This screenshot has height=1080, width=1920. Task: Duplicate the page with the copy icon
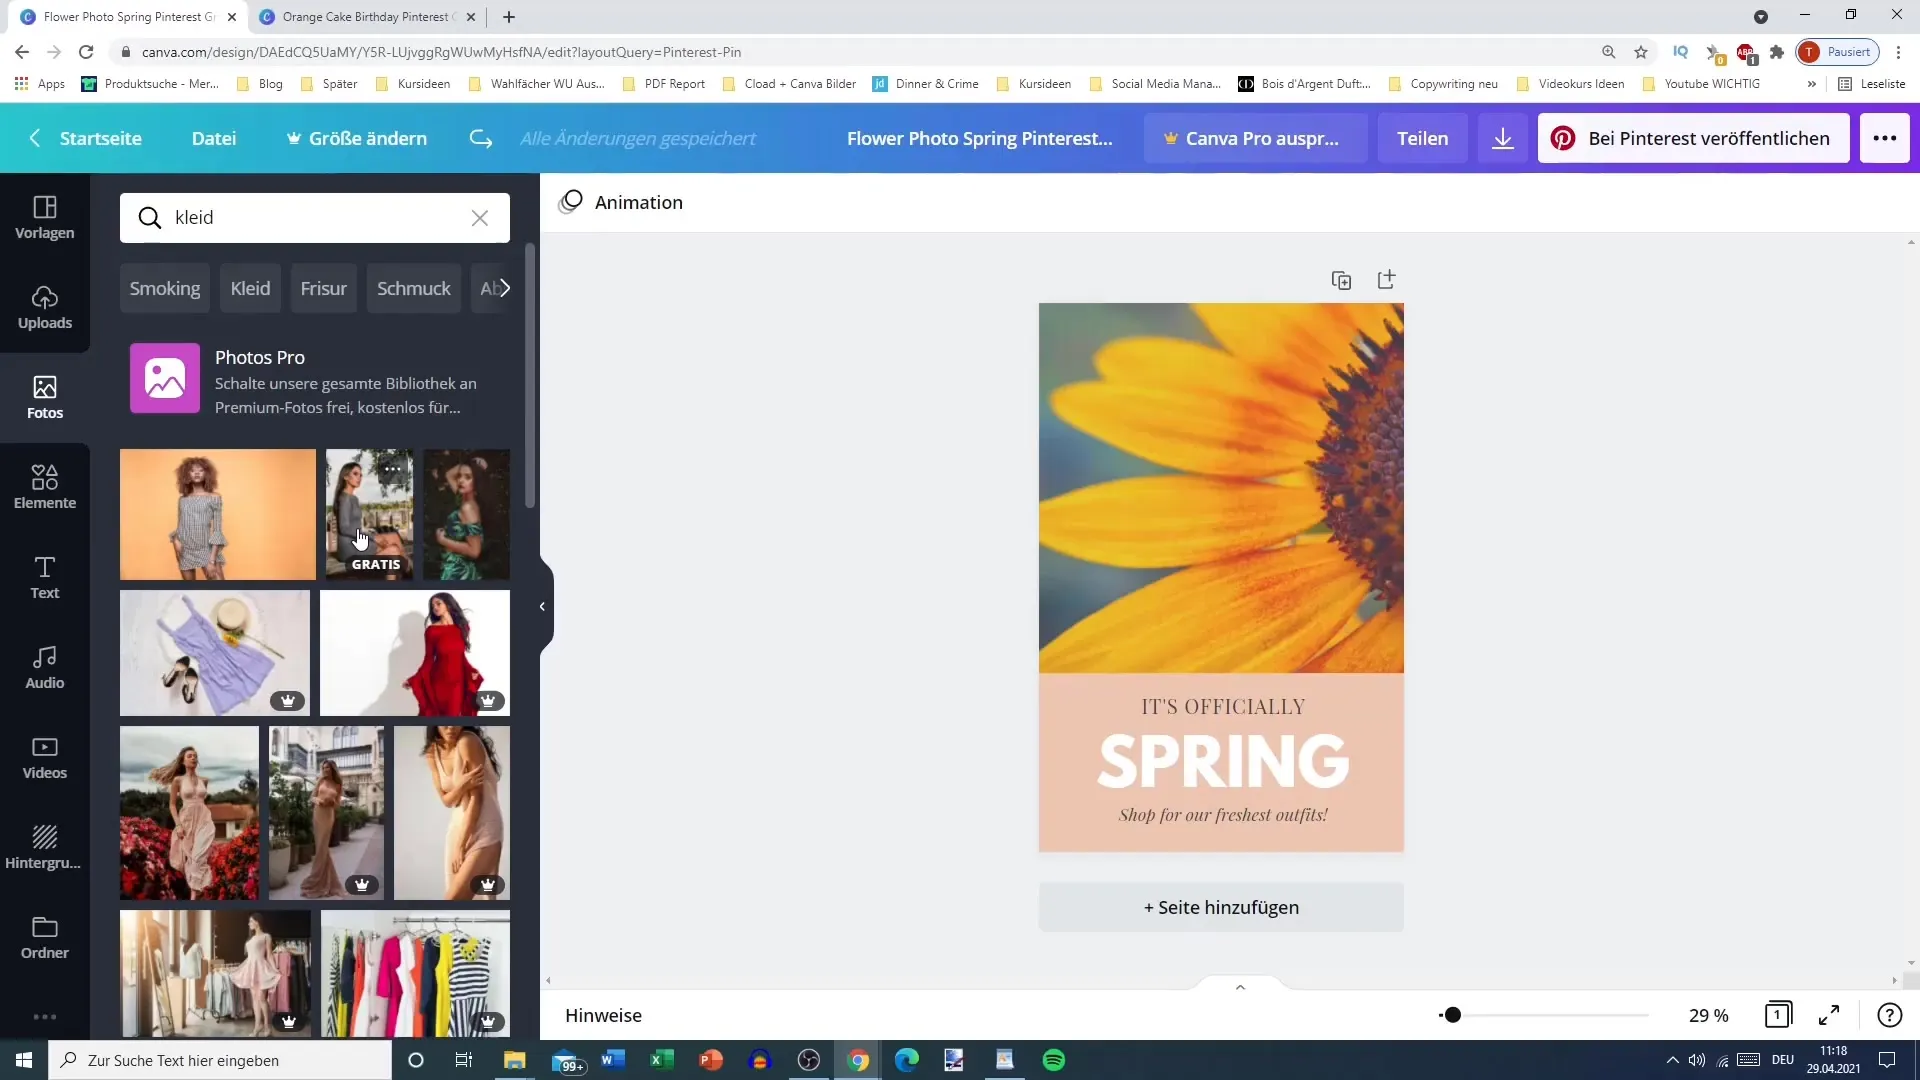pyautogui.click(x=1342, y=280)
